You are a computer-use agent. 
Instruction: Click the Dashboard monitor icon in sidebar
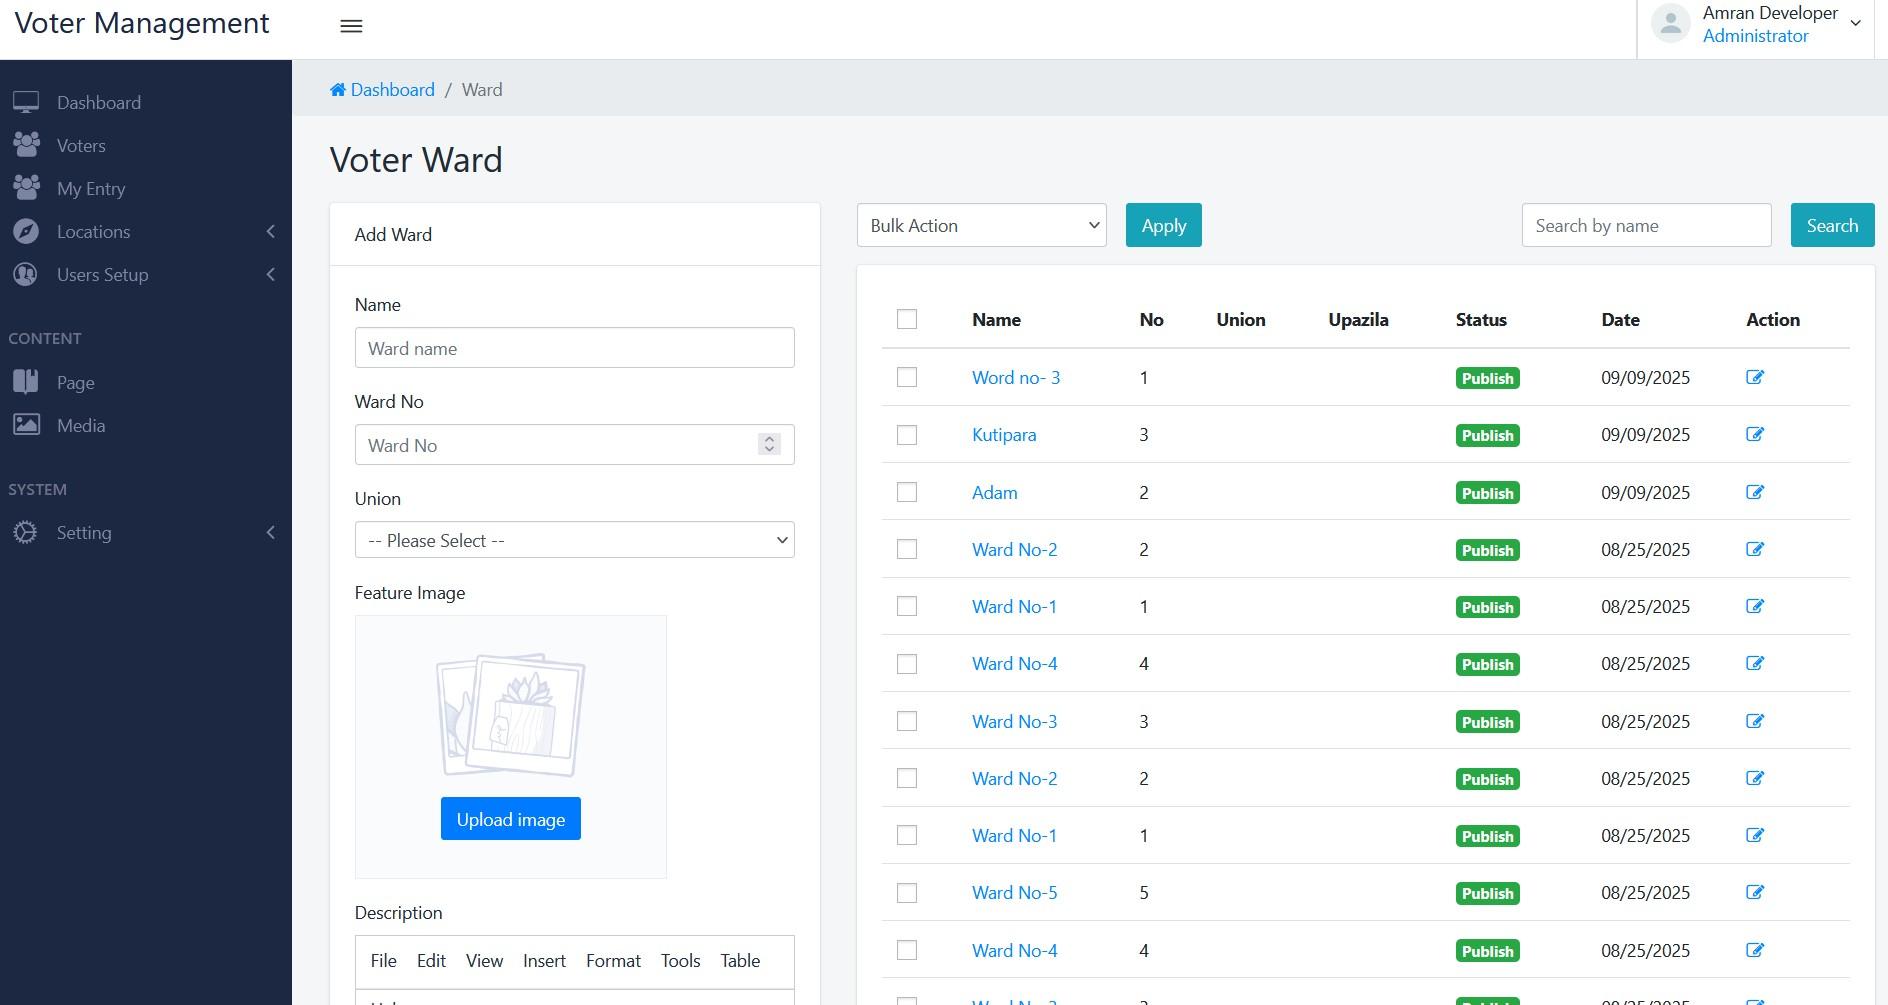click(x=26, y=102)
